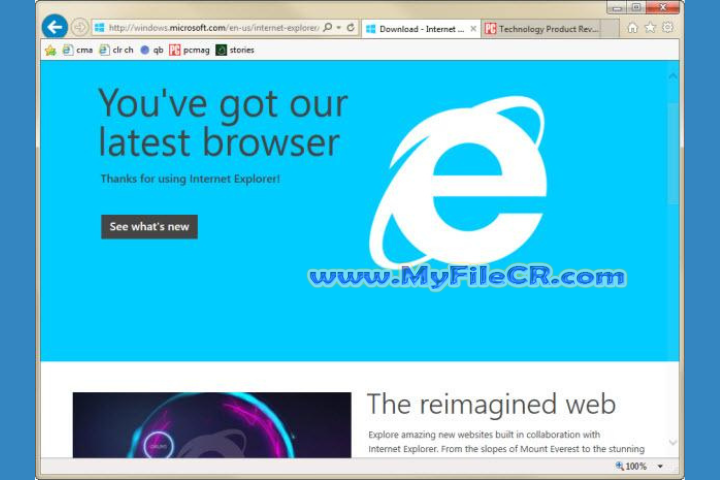Open Favorites star icon
Screen dimensions: 720x480
tap(650, 28)
